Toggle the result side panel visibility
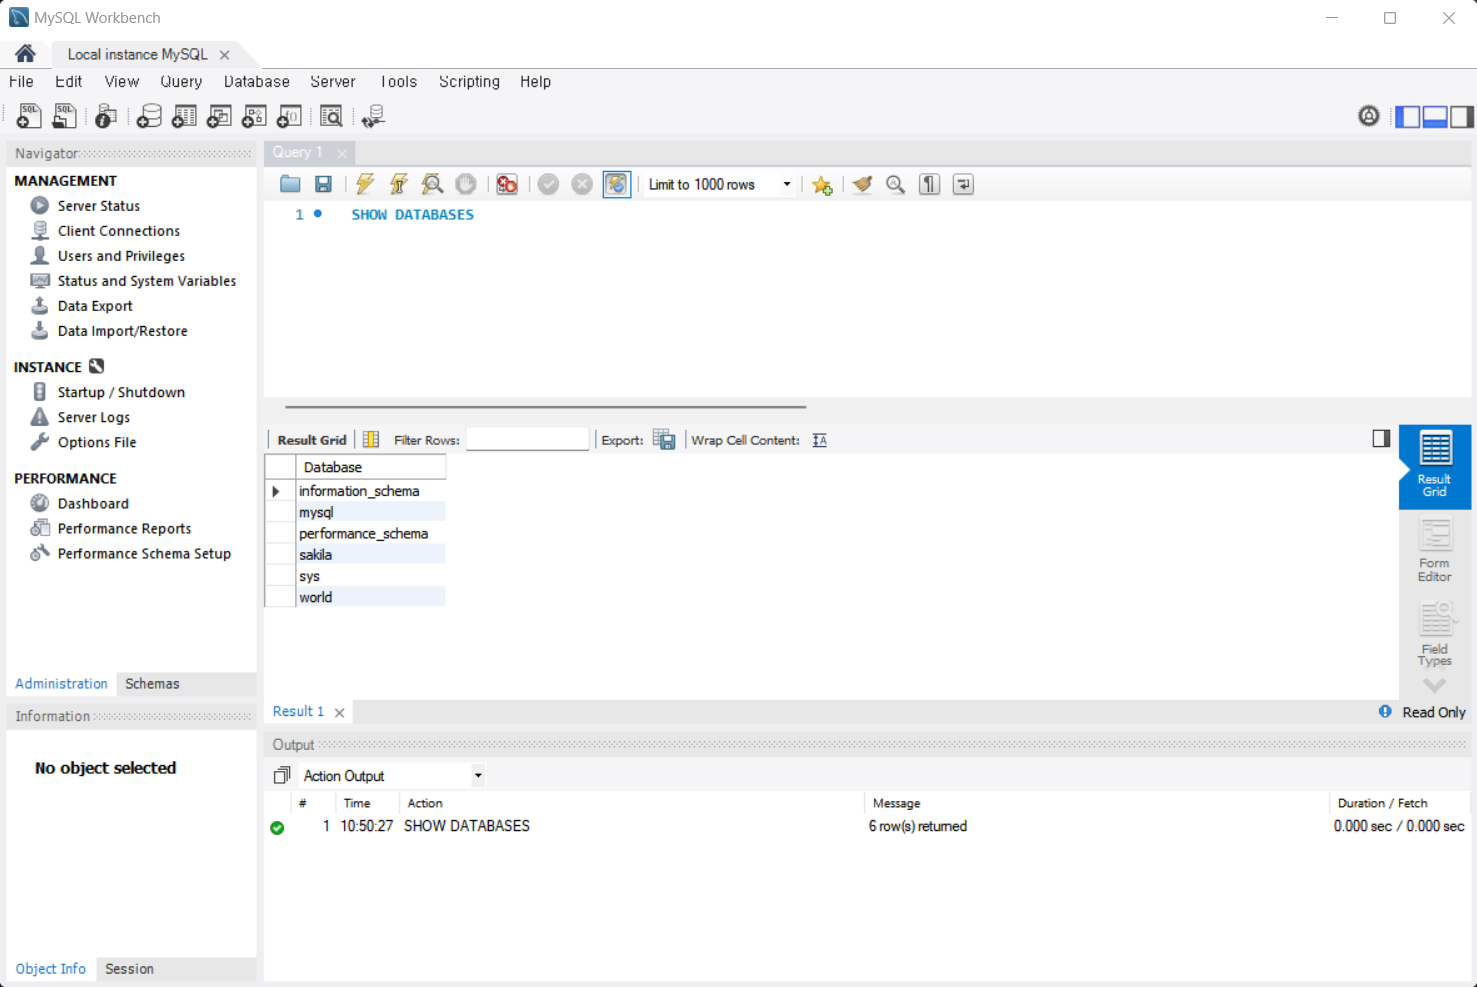The height and width of the screenshot is (987, 1477). (x=1381, y=438)
